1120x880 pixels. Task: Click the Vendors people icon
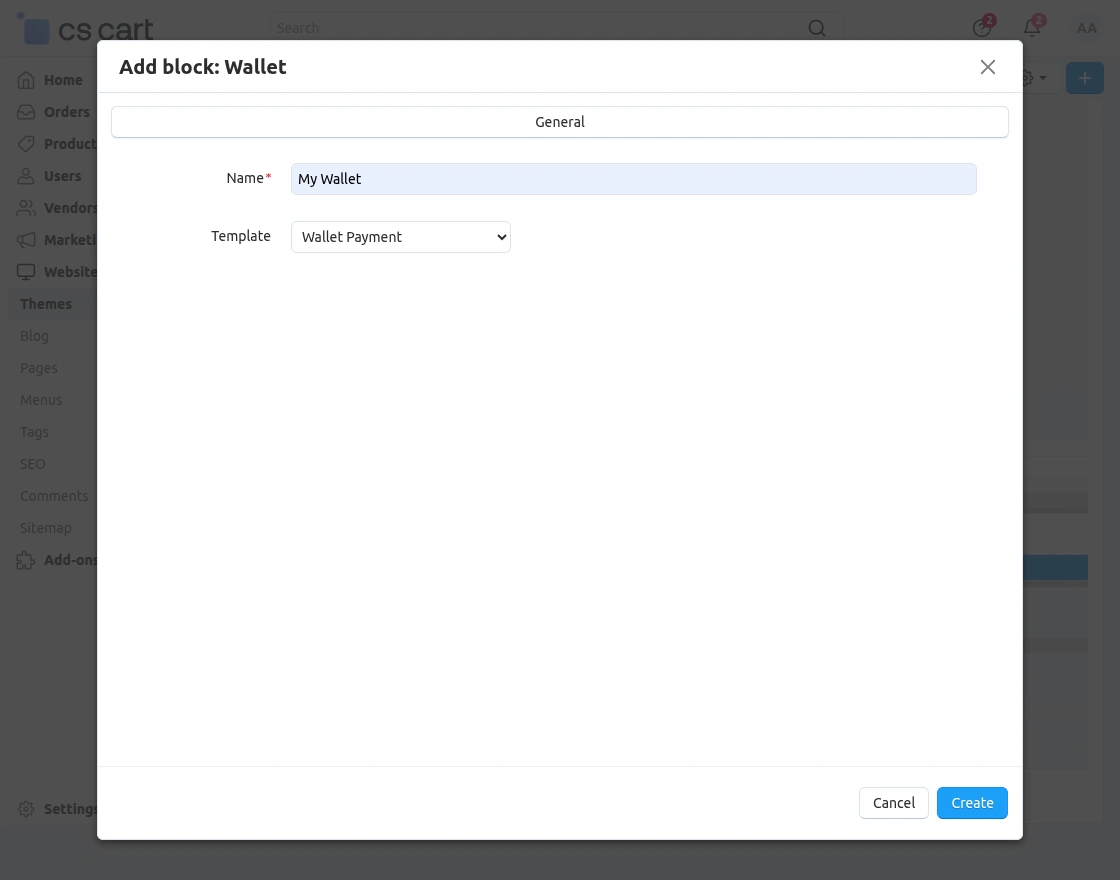26,208
